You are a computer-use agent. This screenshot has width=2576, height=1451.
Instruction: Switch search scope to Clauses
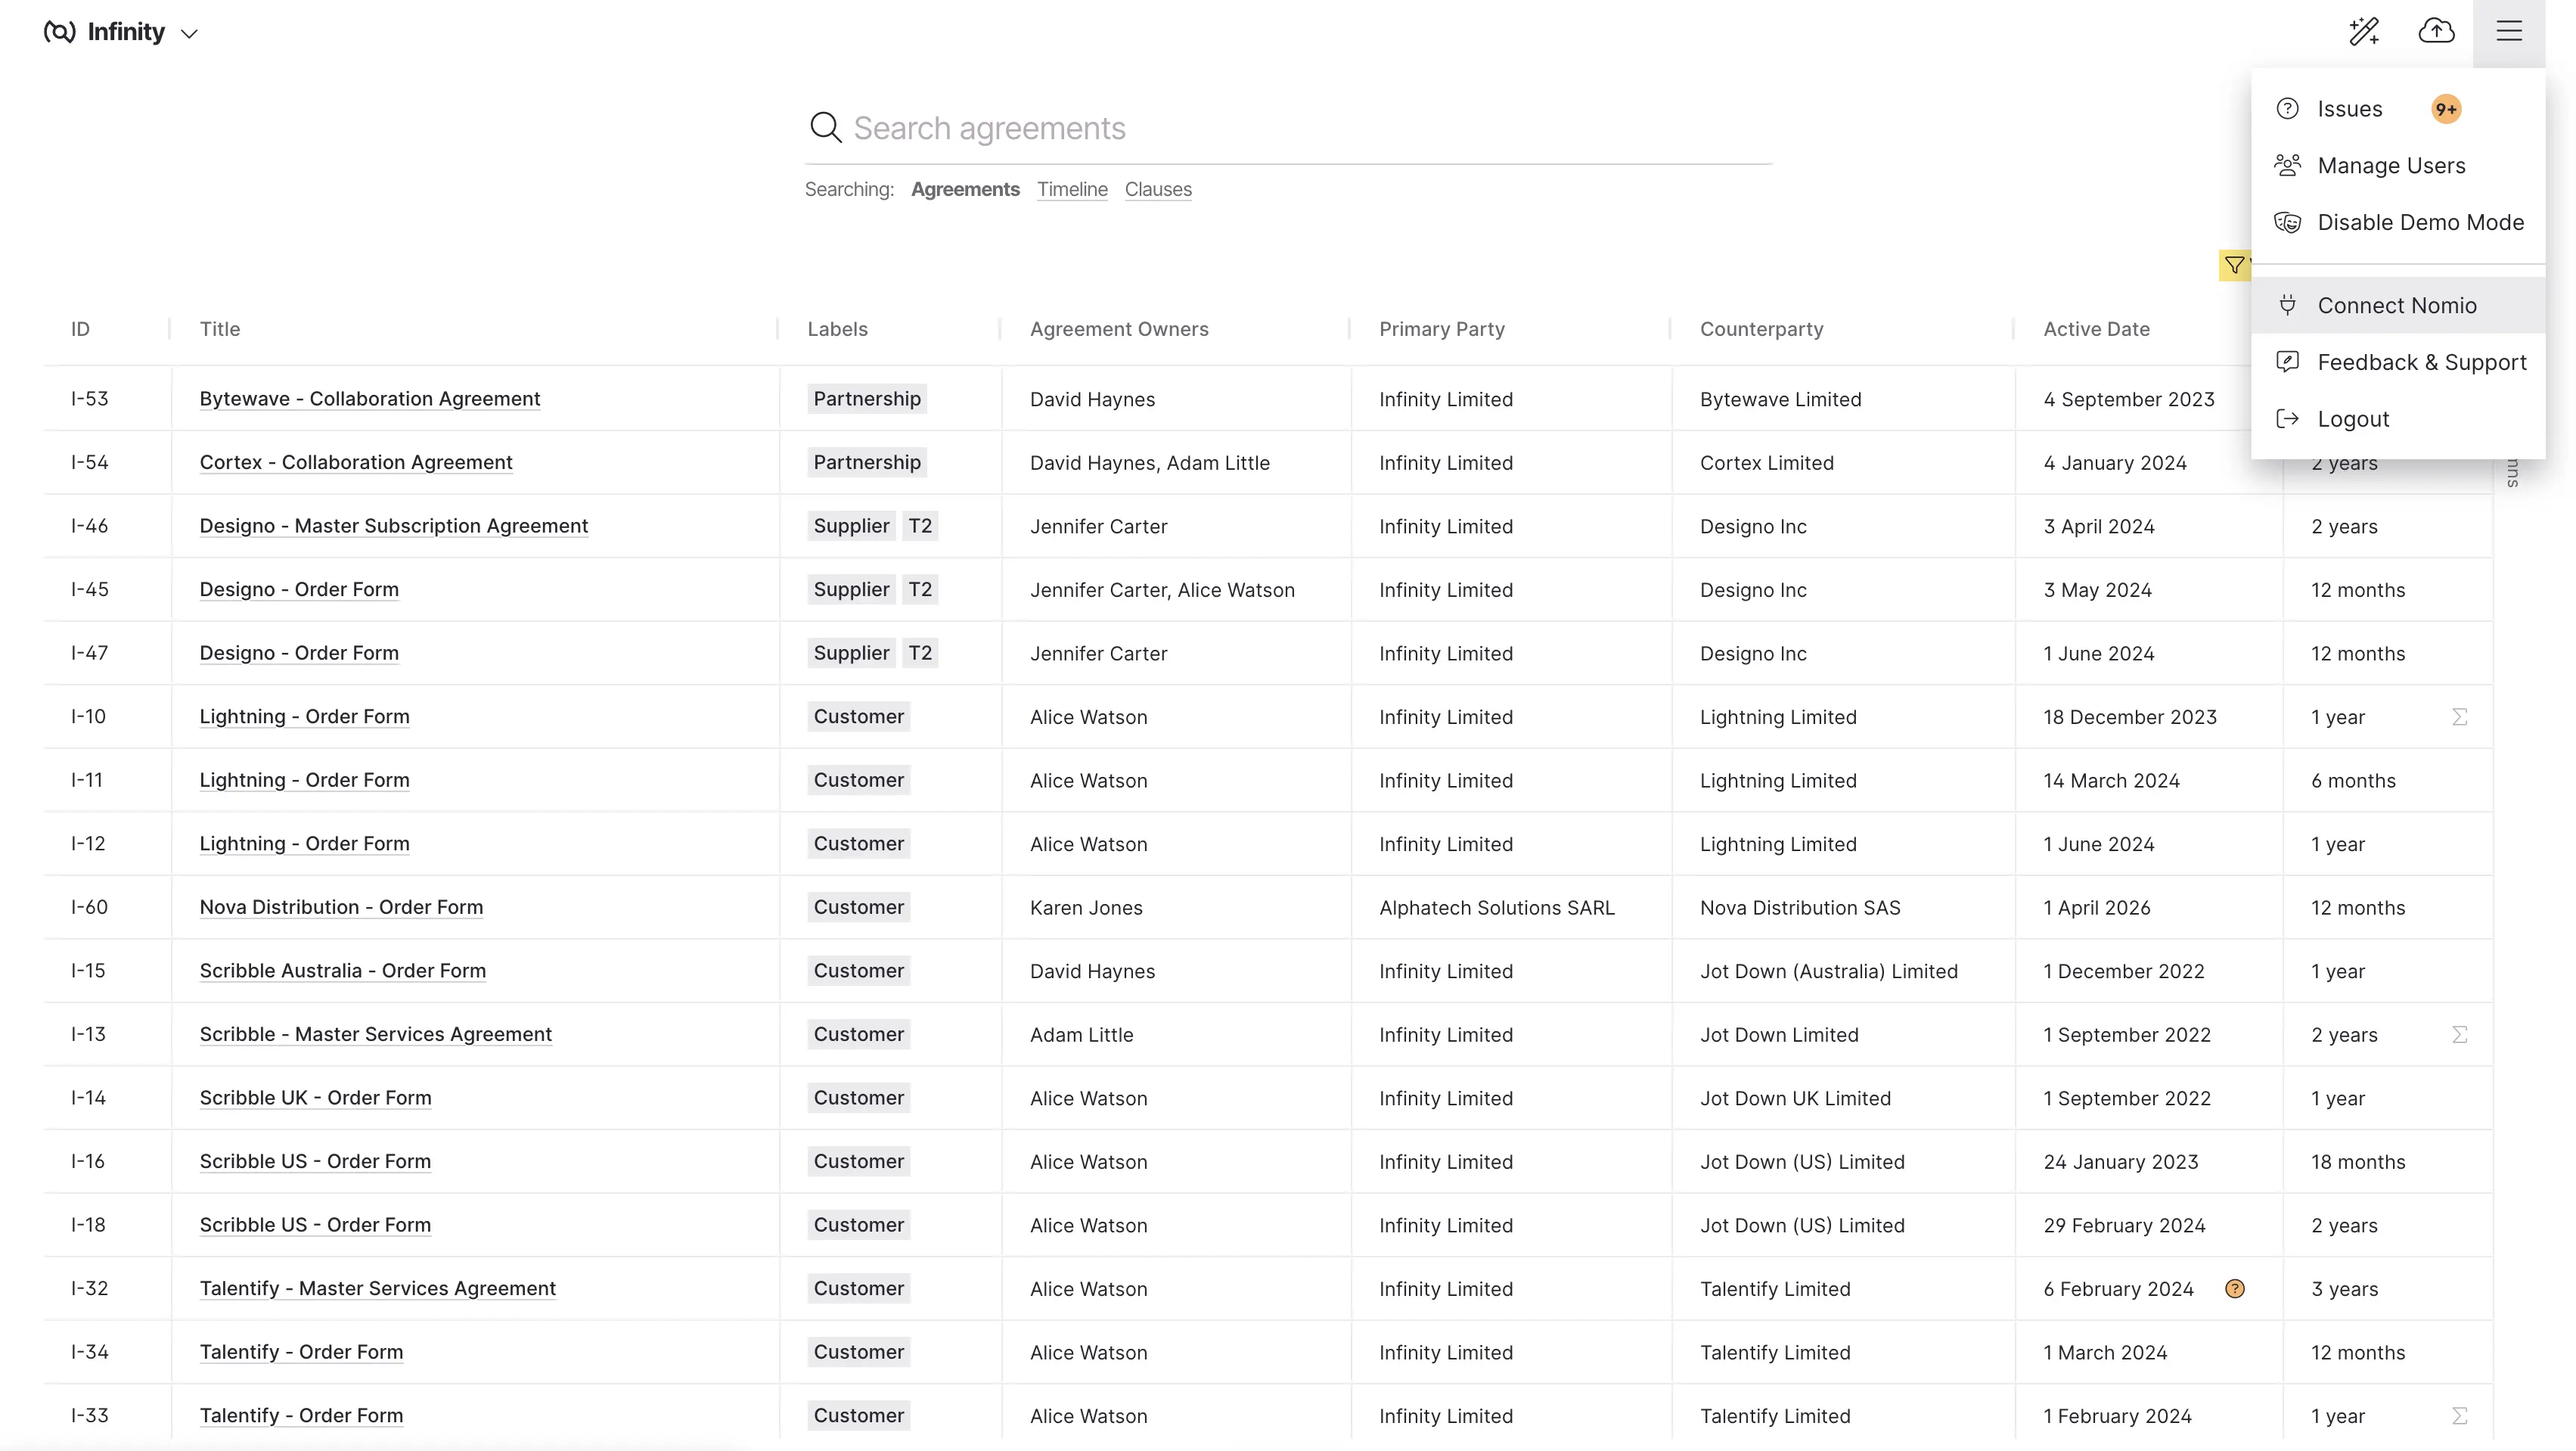[1158, 189]
